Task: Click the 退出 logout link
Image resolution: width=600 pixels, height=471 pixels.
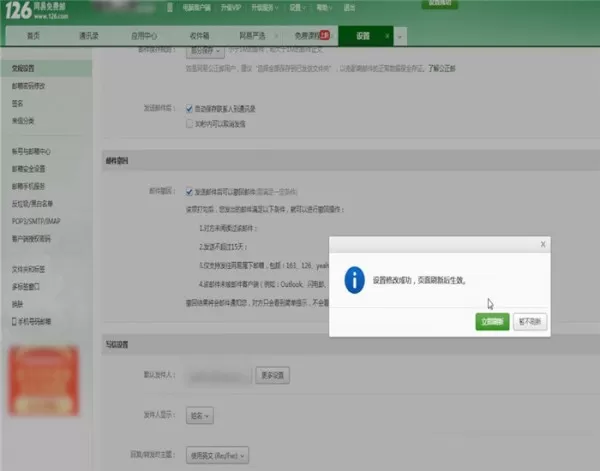Action: tap(349, 8)
